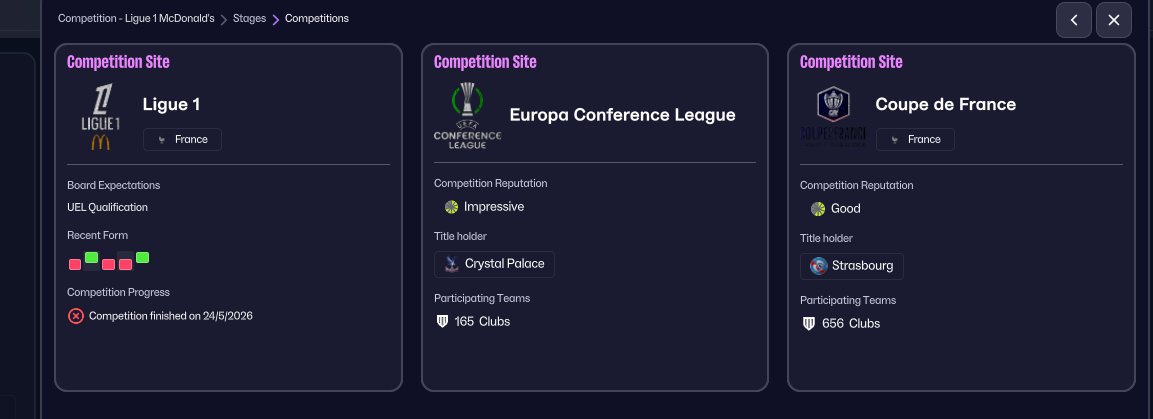Screen dimensions: 1153x419
Task: Click the Ligue 1 McDonald's logo
Action: pyautogui.click(x=100, y=116)
